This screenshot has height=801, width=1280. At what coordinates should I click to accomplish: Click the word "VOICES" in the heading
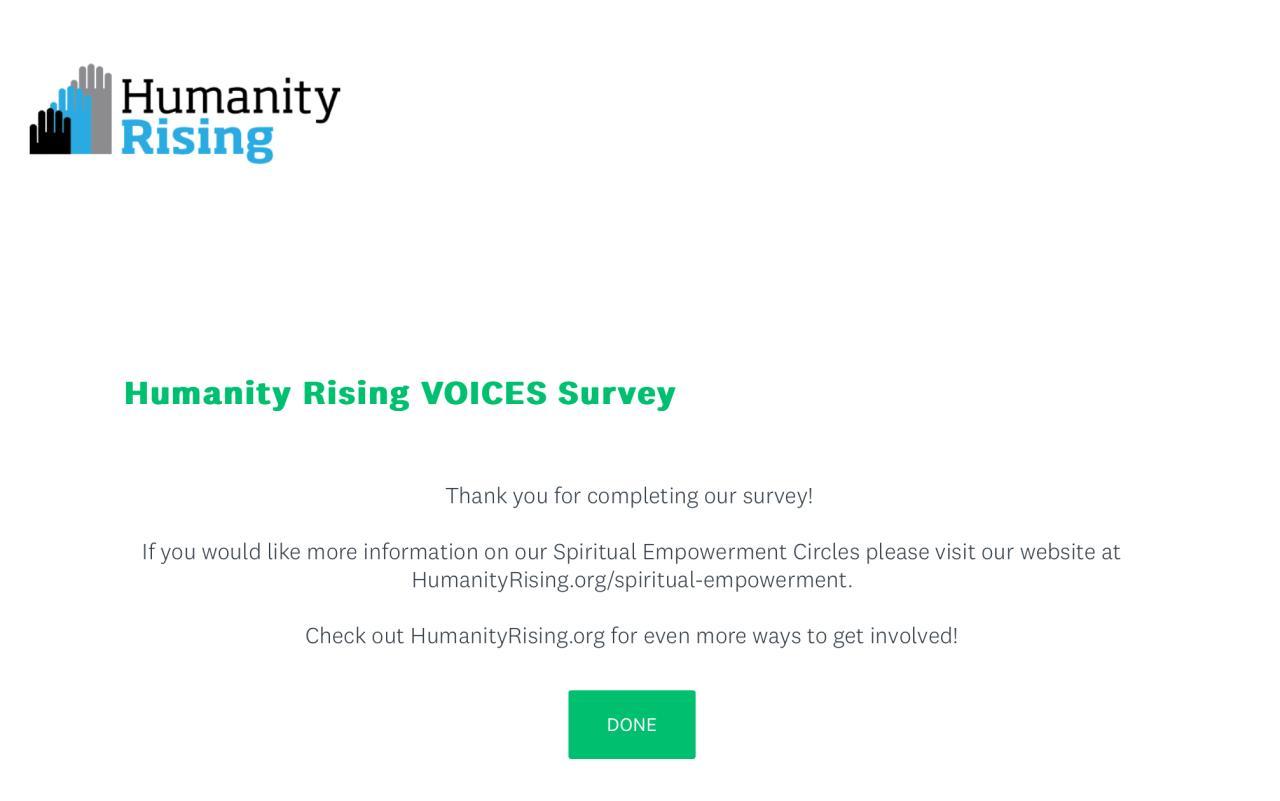(483, 393)
